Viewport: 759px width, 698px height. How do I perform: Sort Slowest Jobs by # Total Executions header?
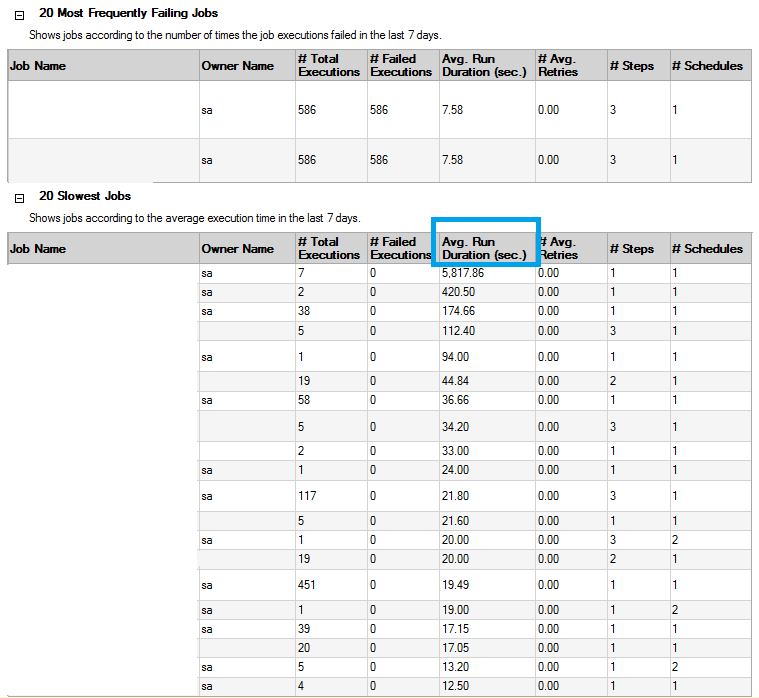pos(328,248)
